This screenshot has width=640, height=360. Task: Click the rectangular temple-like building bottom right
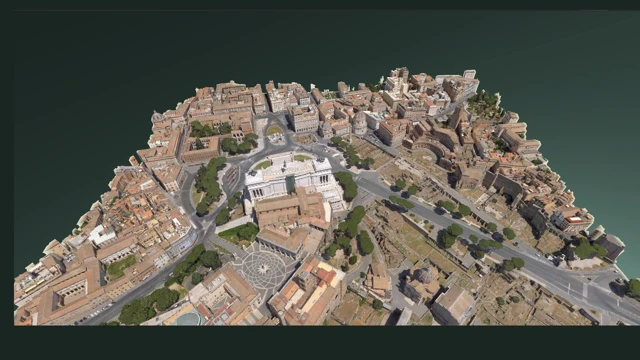[453, 304]
